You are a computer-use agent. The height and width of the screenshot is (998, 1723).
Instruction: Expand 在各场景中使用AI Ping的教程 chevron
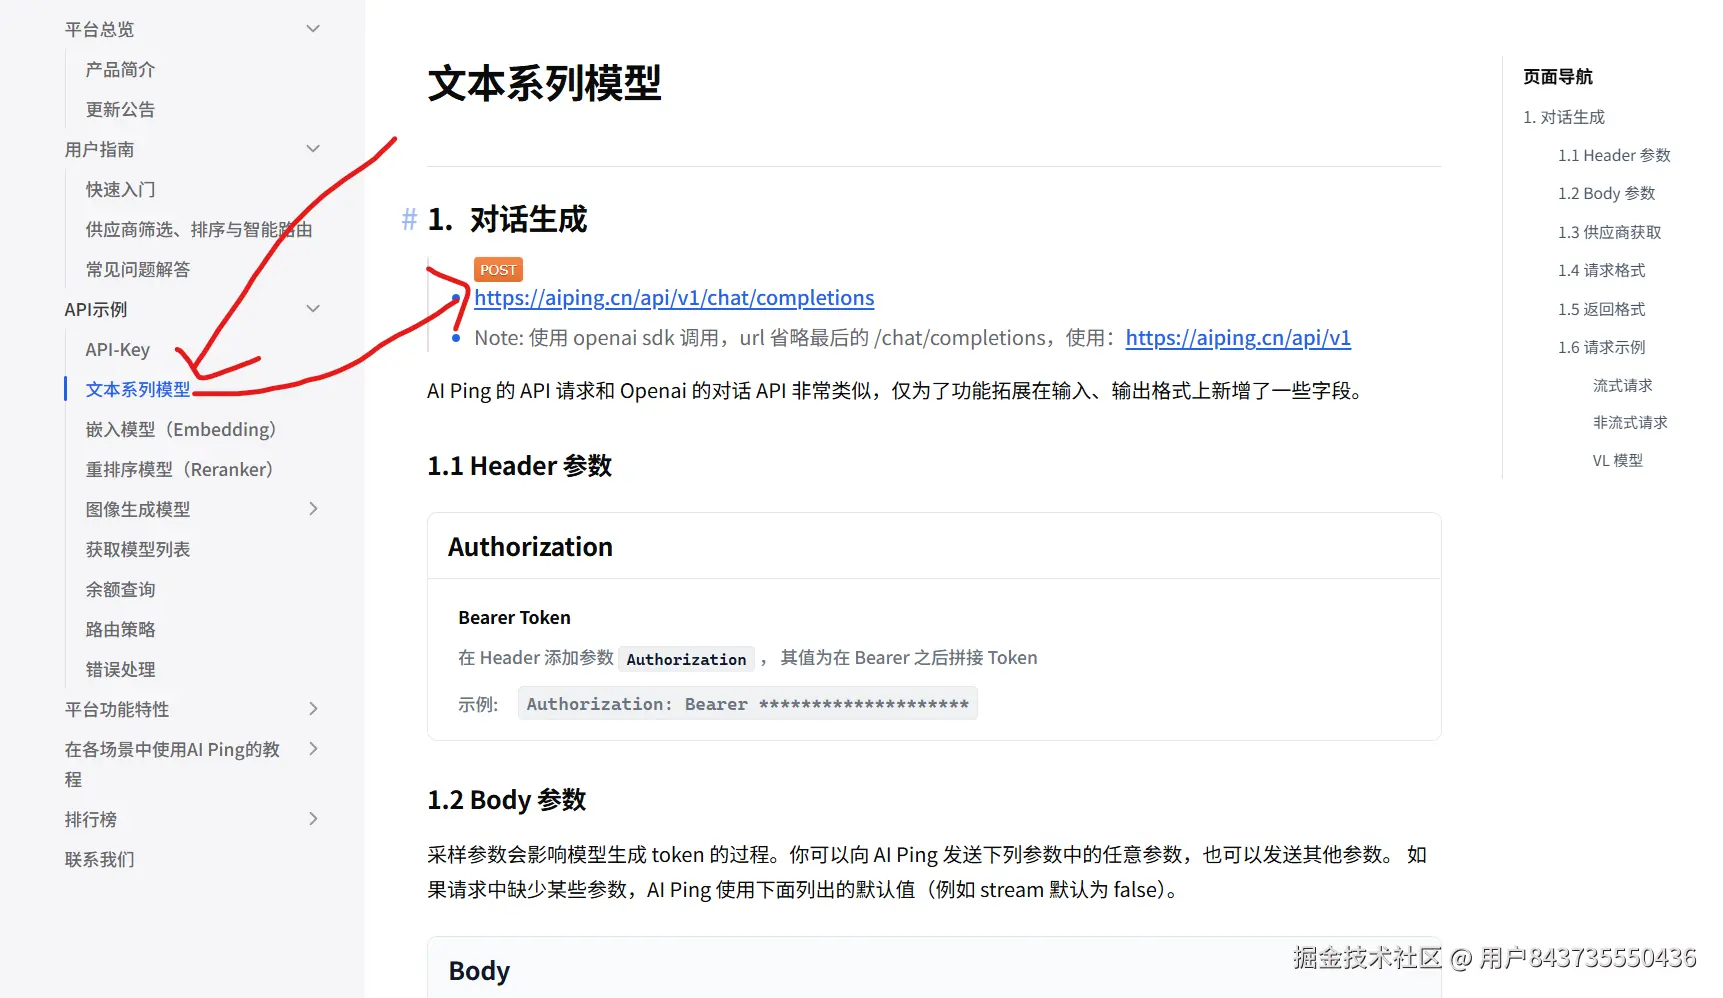pyautogui.click(x=313, y=749)
